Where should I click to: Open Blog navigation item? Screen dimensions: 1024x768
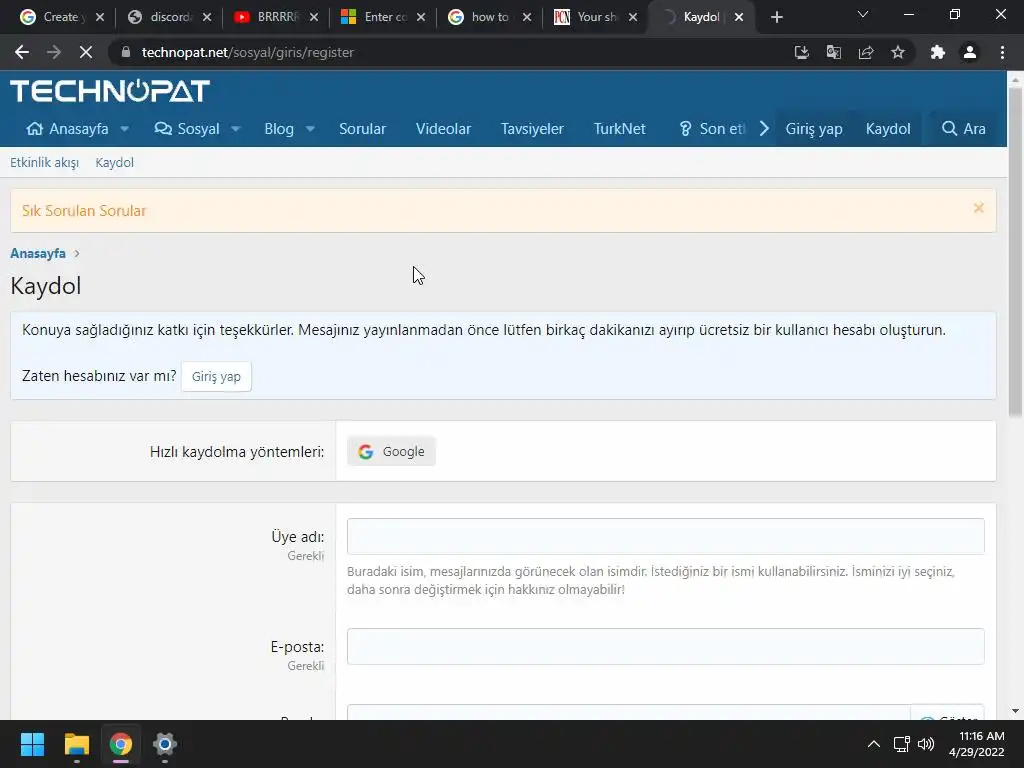[x=279, y=129]
